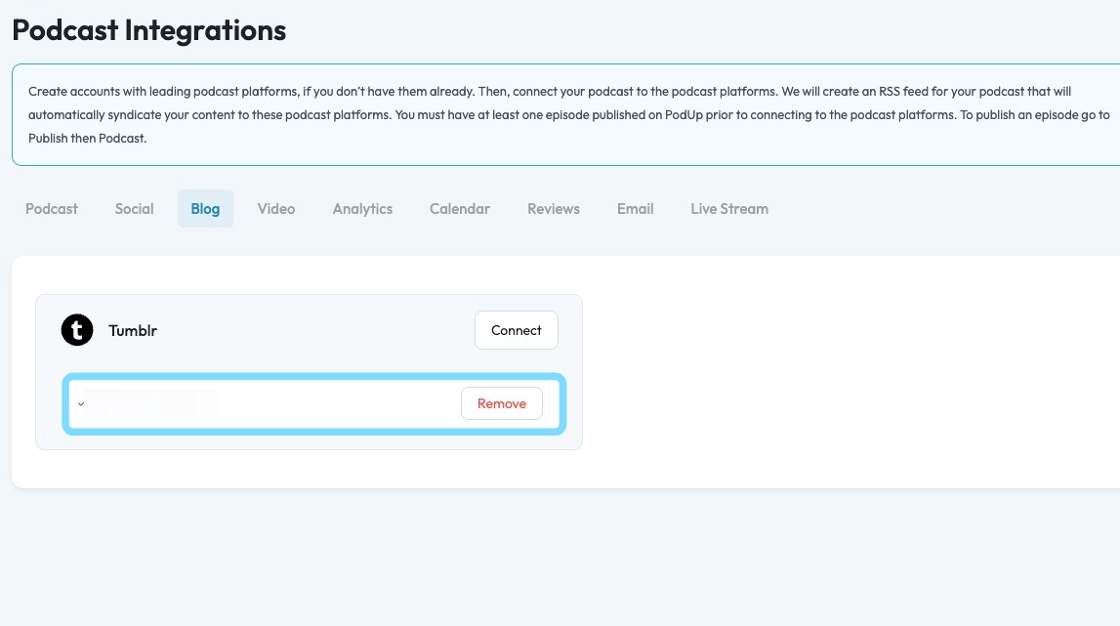Go to the Video tab
Screen dimensions: 1120x626
click(276, 209)
